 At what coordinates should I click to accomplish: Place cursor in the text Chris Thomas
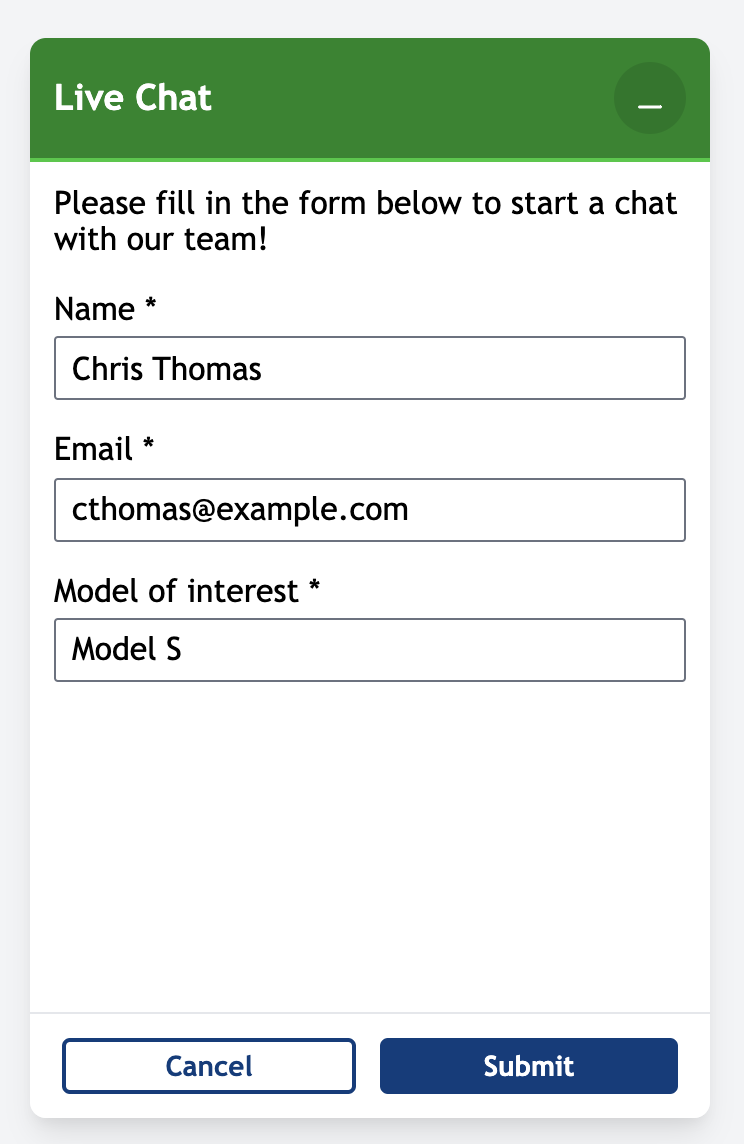(x=167, y=369)
